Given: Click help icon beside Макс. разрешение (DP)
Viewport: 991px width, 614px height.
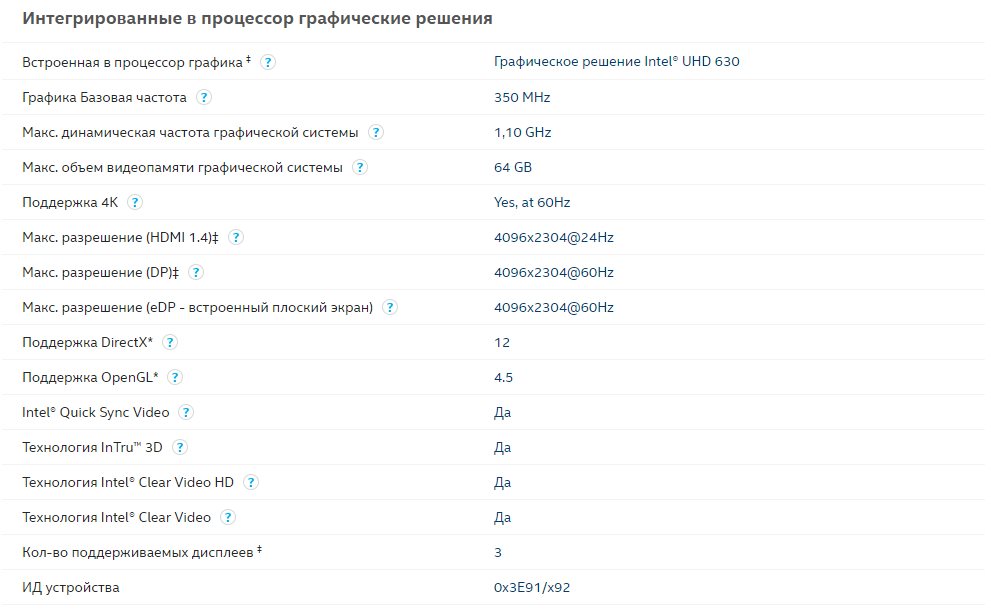Looking at the screenshot, I should 196,272.
